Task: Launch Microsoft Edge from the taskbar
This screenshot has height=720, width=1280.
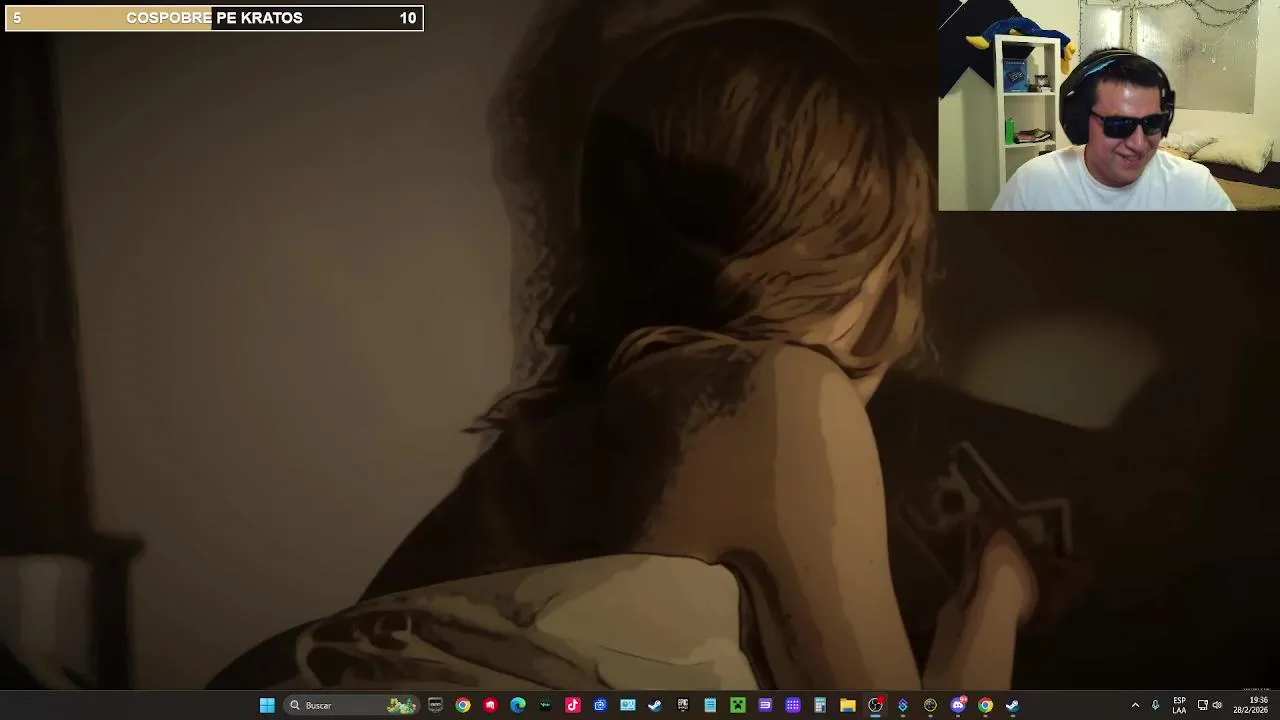Action: [x=518, y=705]
